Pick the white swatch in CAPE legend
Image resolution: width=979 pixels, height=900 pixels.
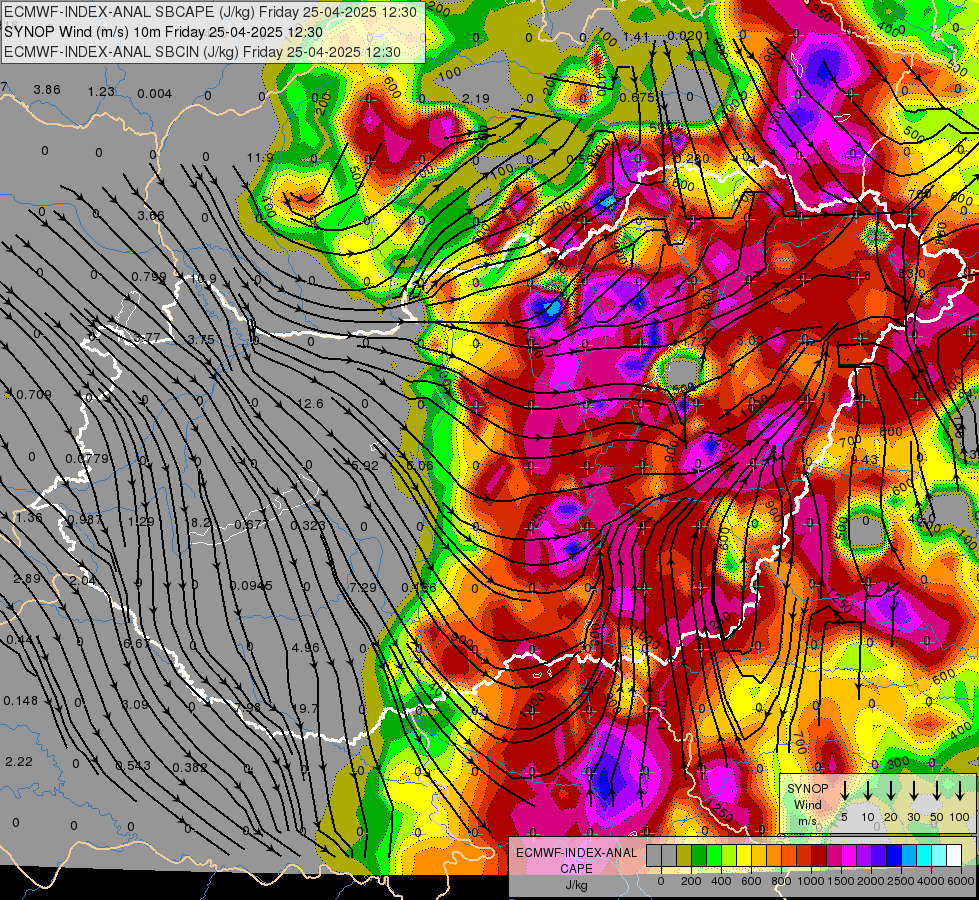954,856
